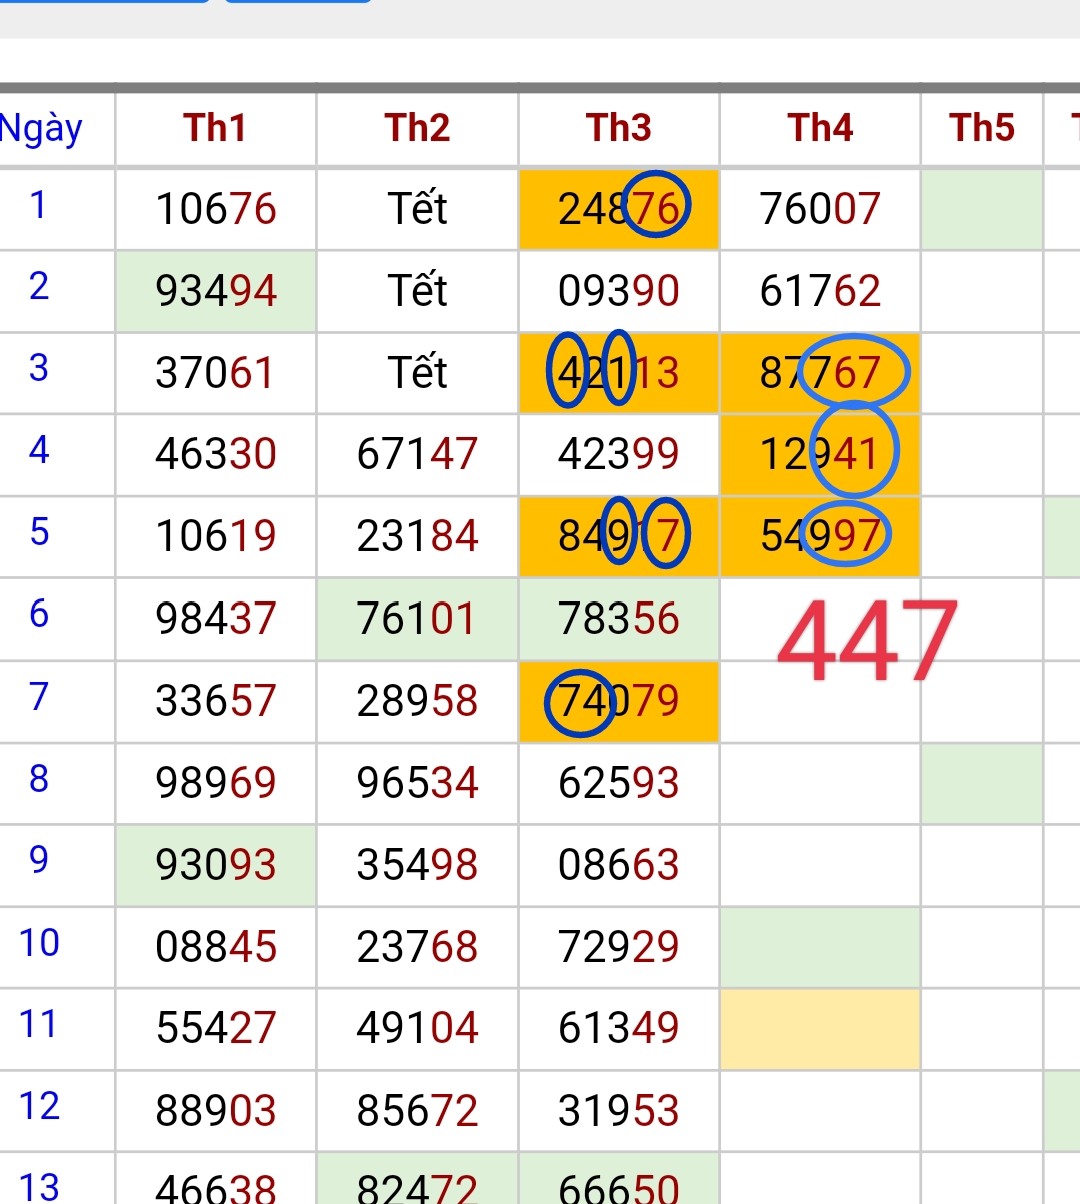
Task: Select the number 42399
Action: point(619,455)
